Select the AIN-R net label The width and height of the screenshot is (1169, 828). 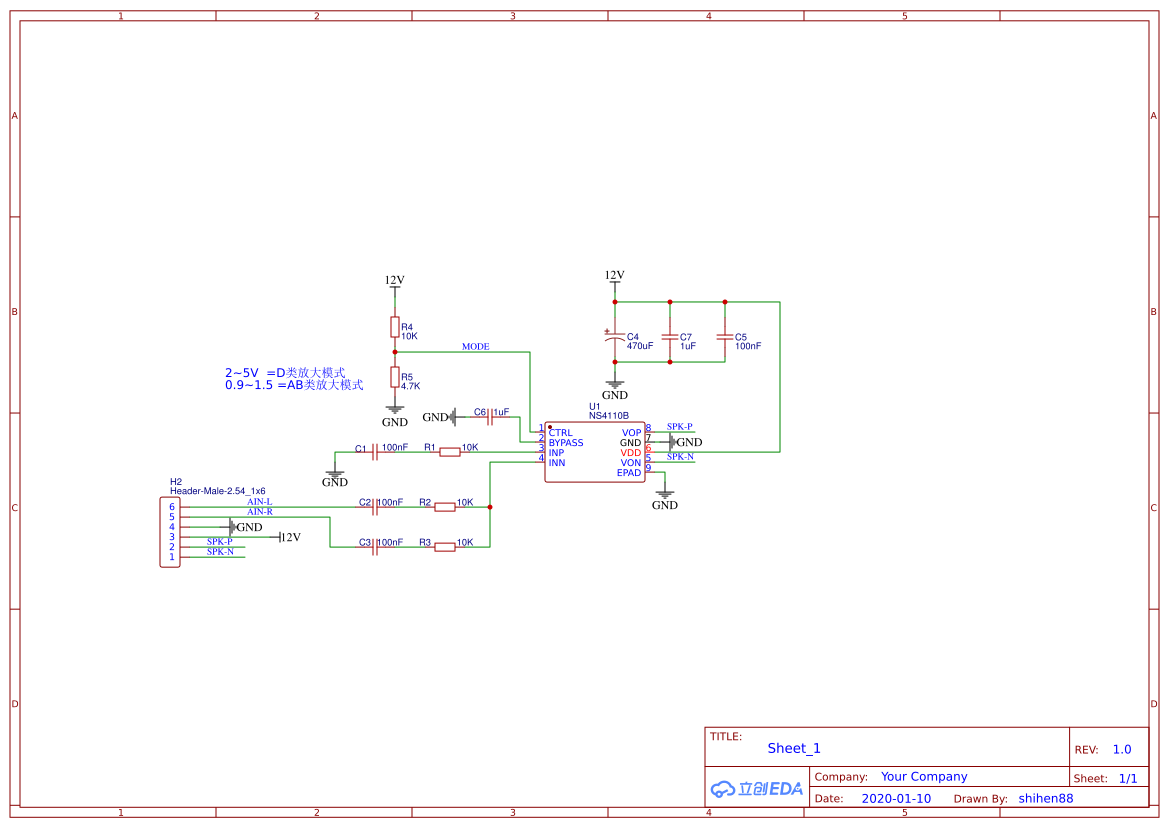(260, 511)
